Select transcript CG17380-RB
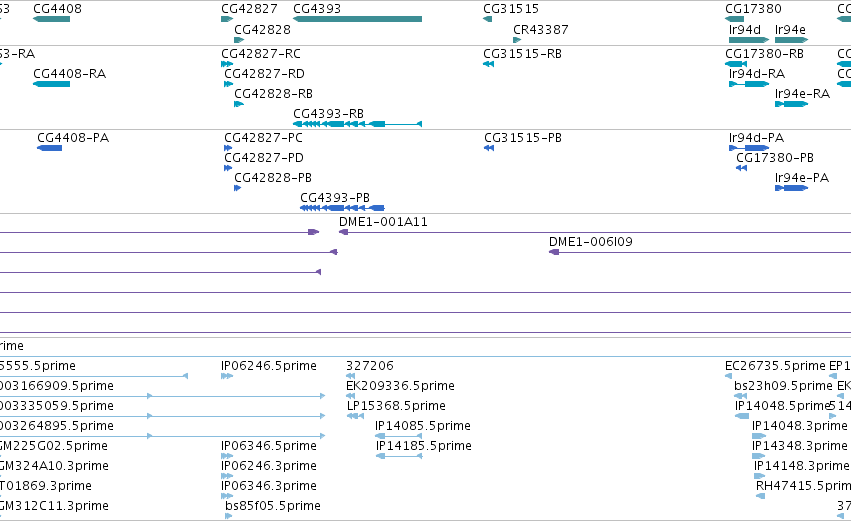 (764, 54)
